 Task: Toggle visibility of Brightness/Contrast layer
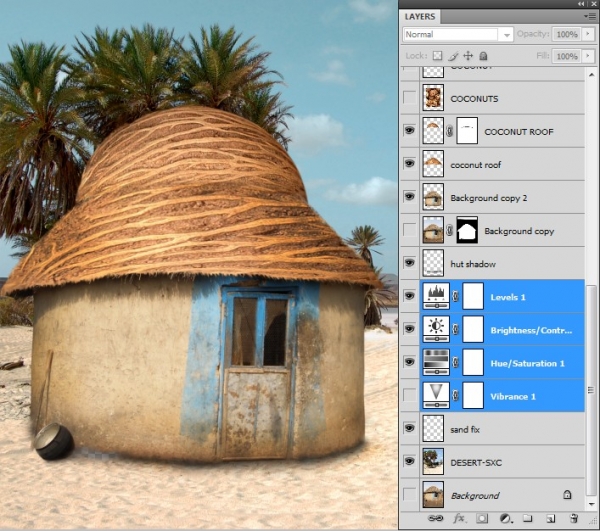click(409, 329)
